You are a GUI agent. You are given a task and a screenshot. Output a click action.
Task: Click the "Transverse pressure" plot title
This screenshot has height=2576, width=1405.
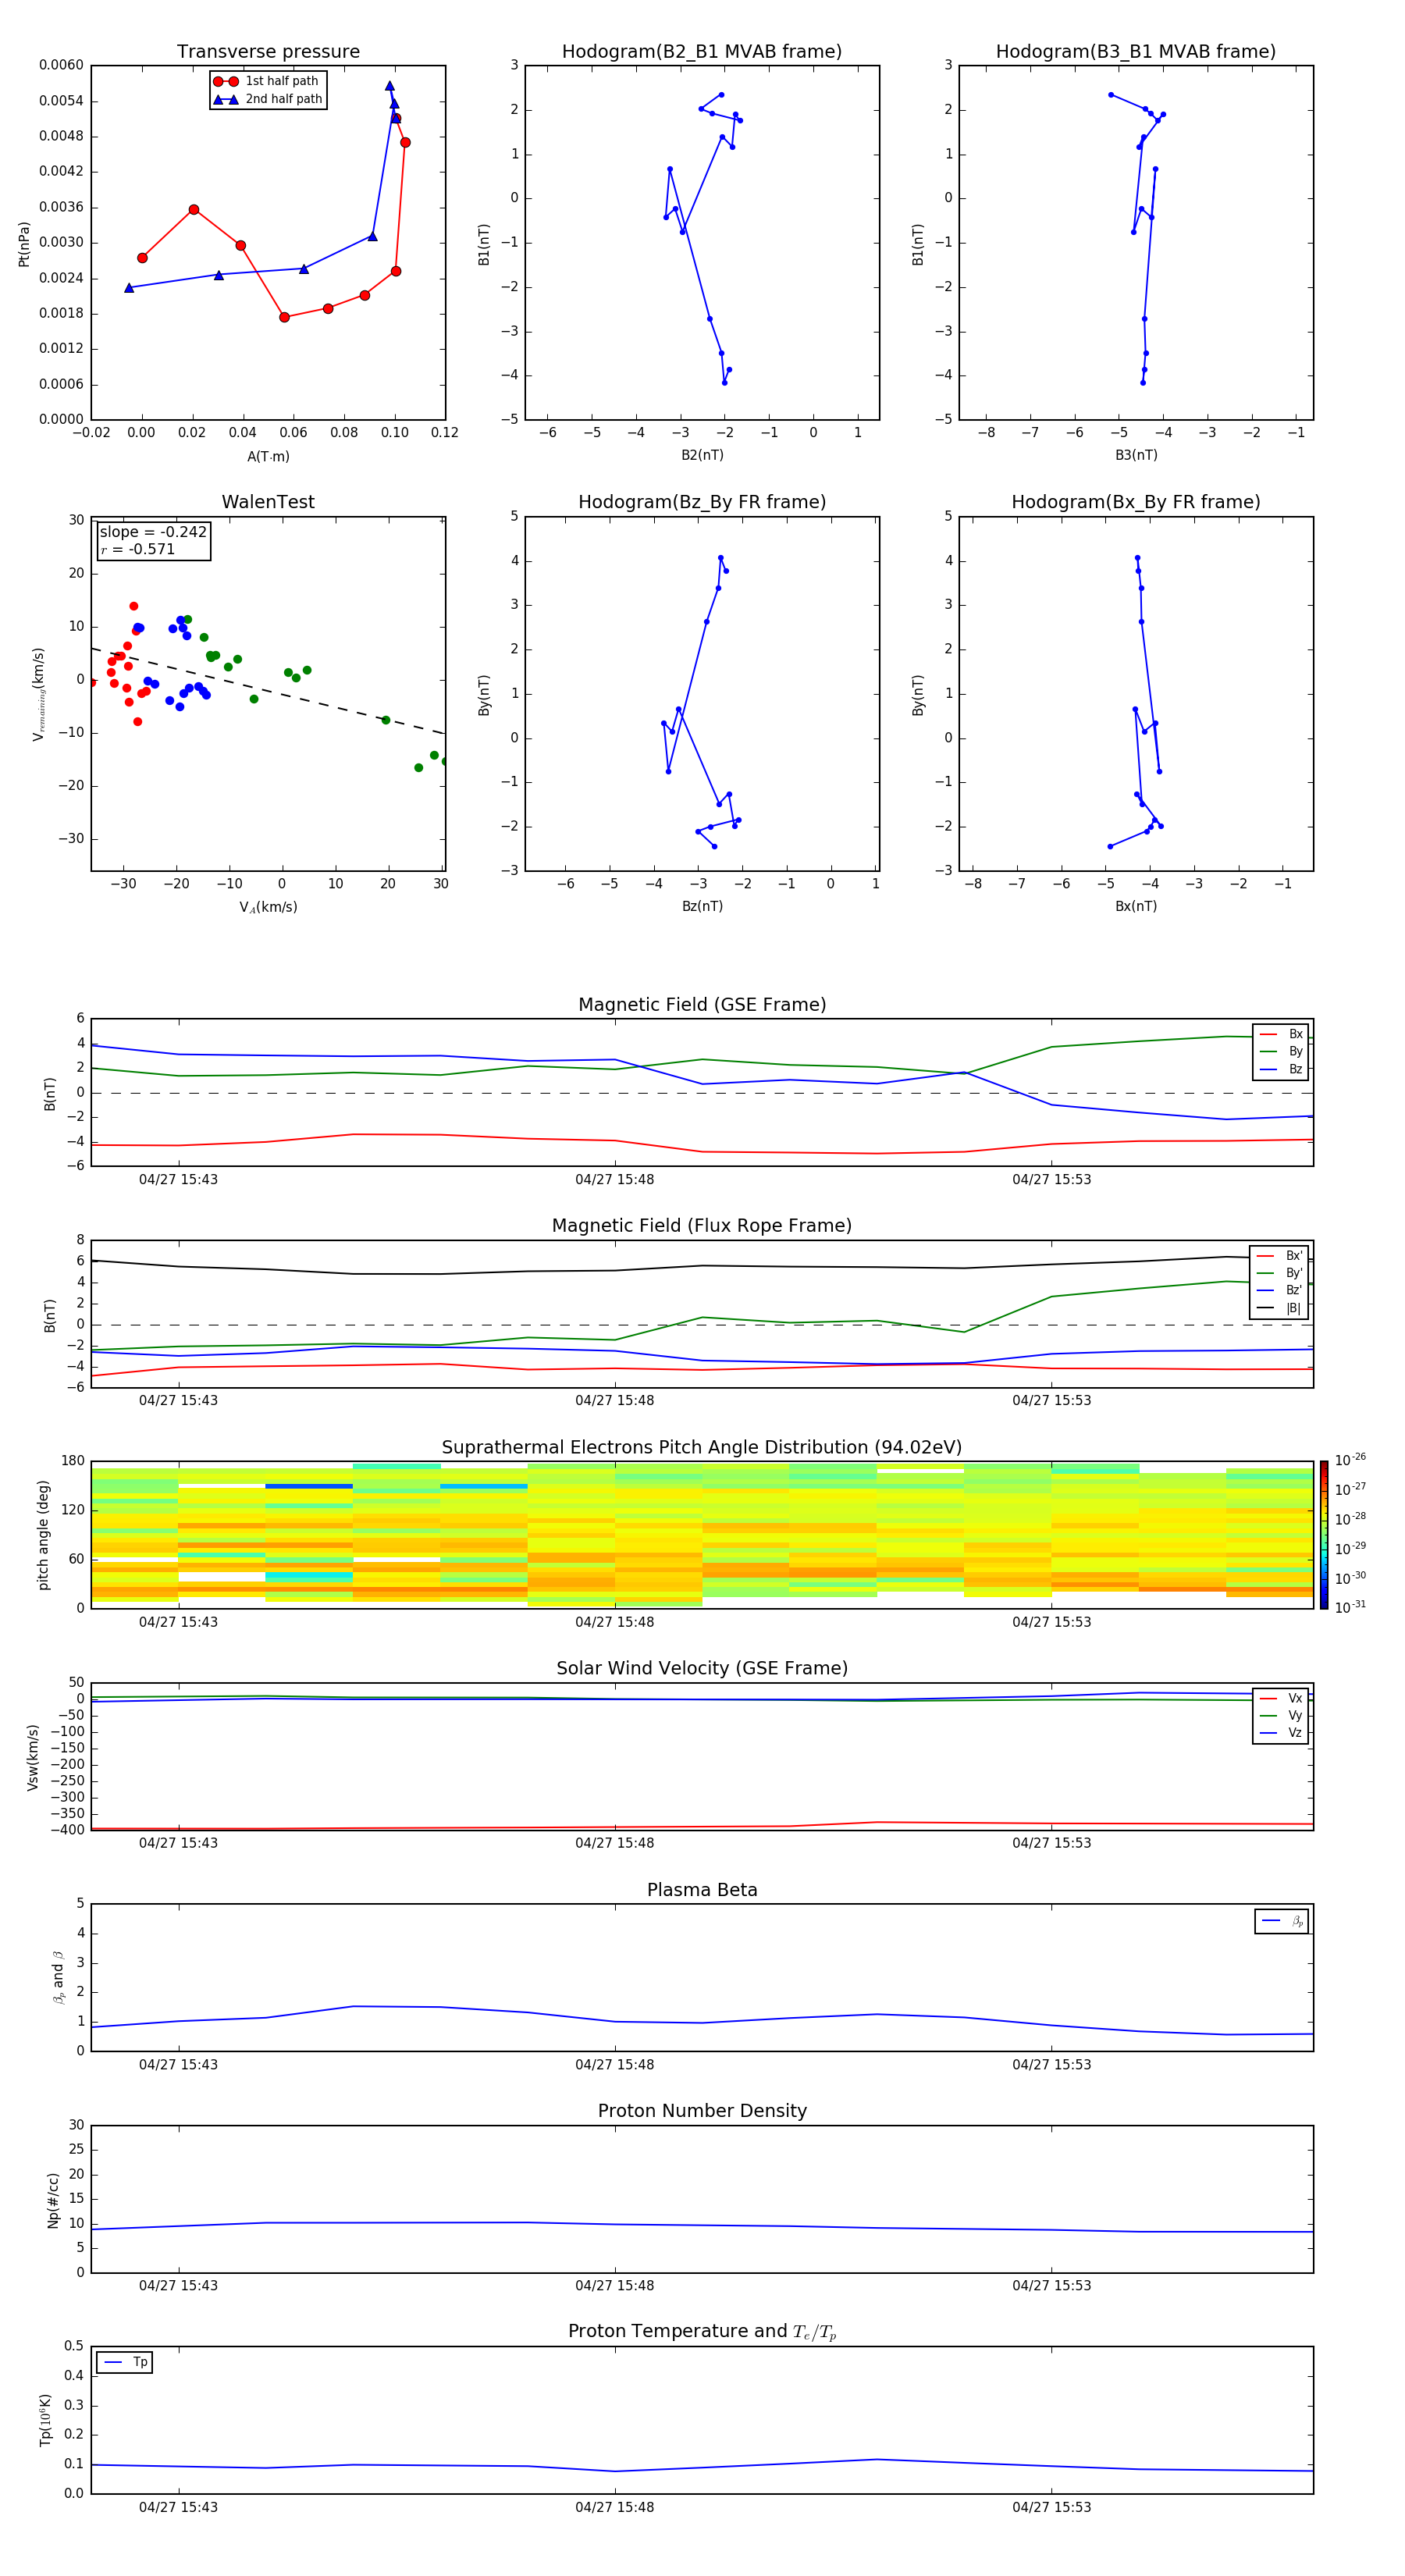coord(268,52)
